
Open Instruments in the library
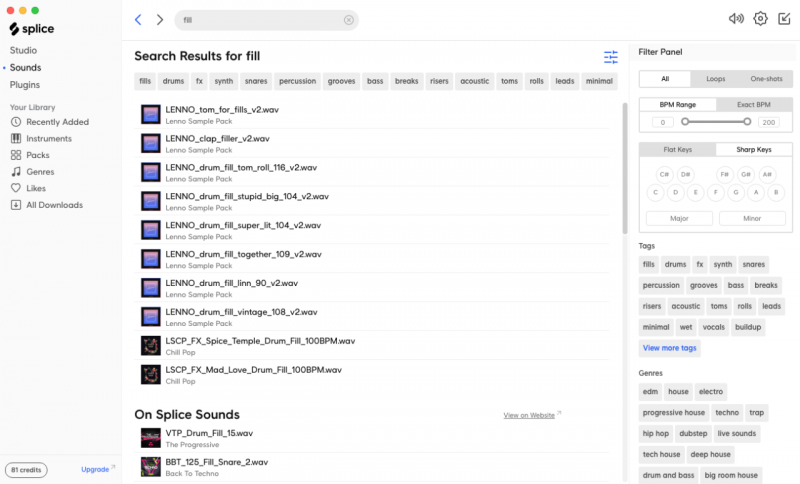(41, 138)
